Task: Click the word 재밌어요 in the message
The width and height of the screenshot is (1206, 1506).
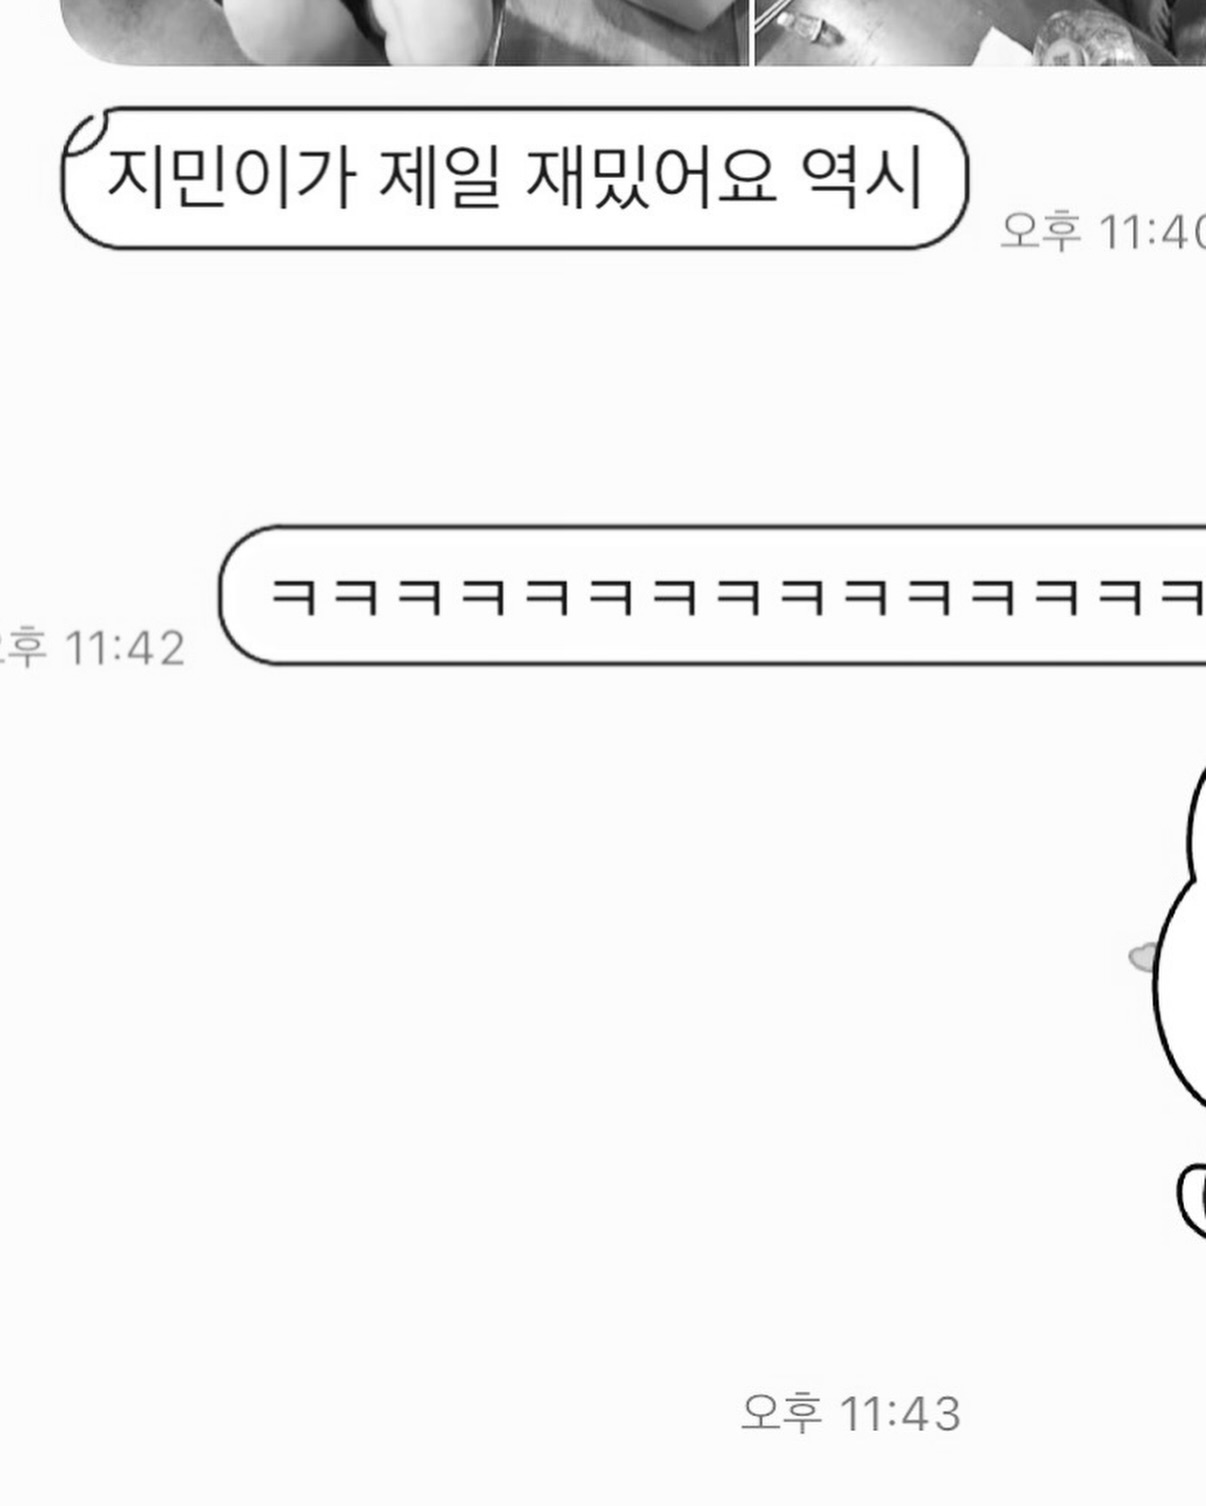Action: (650, 178)
